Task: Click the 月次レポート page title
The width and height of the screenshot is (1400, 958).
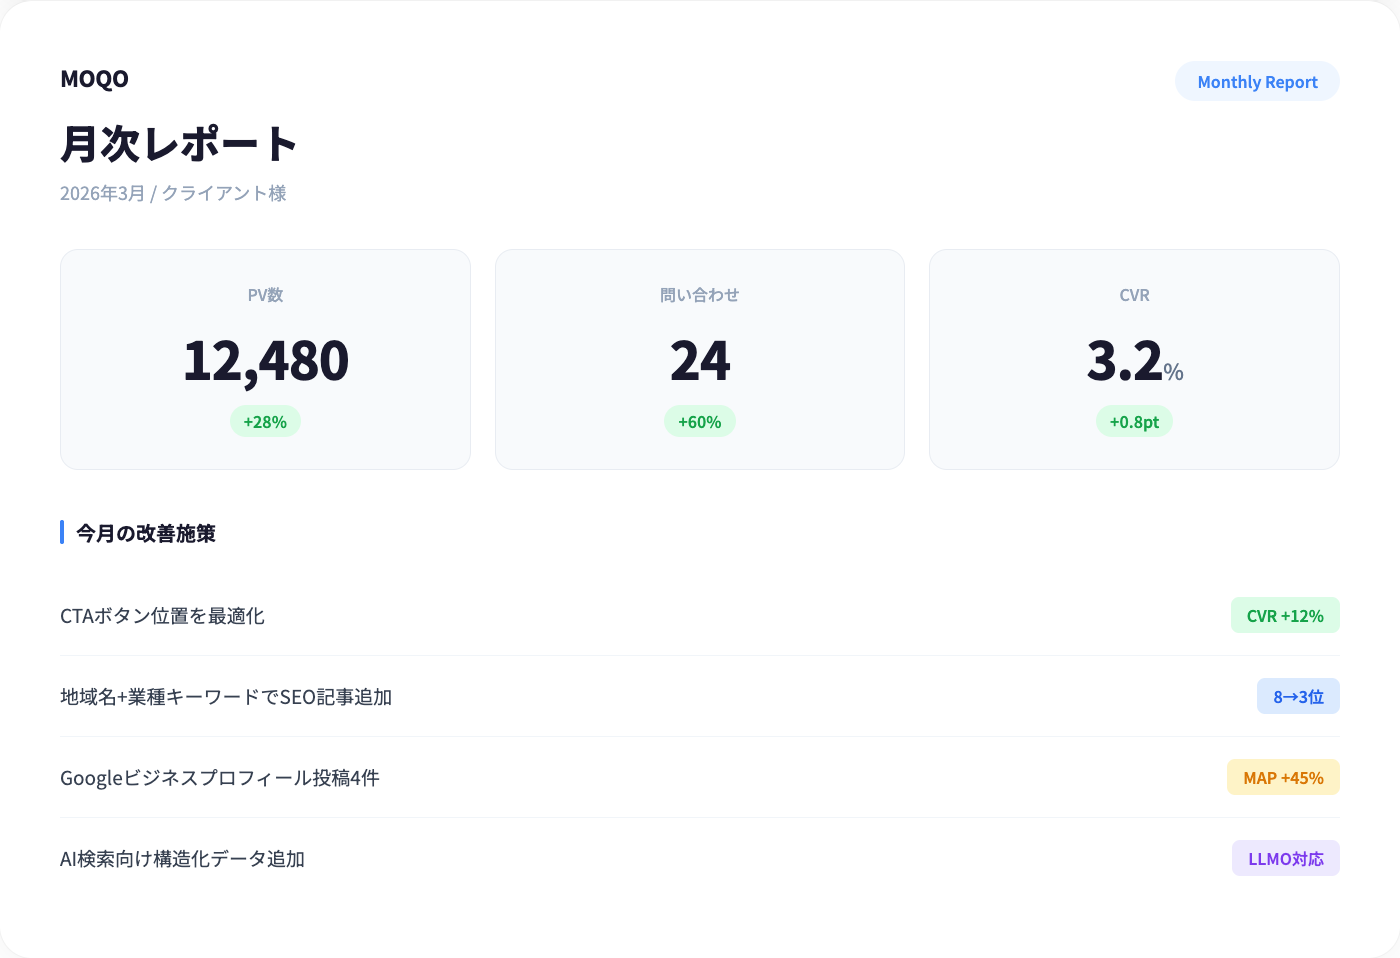Action: tap(179, 144)
